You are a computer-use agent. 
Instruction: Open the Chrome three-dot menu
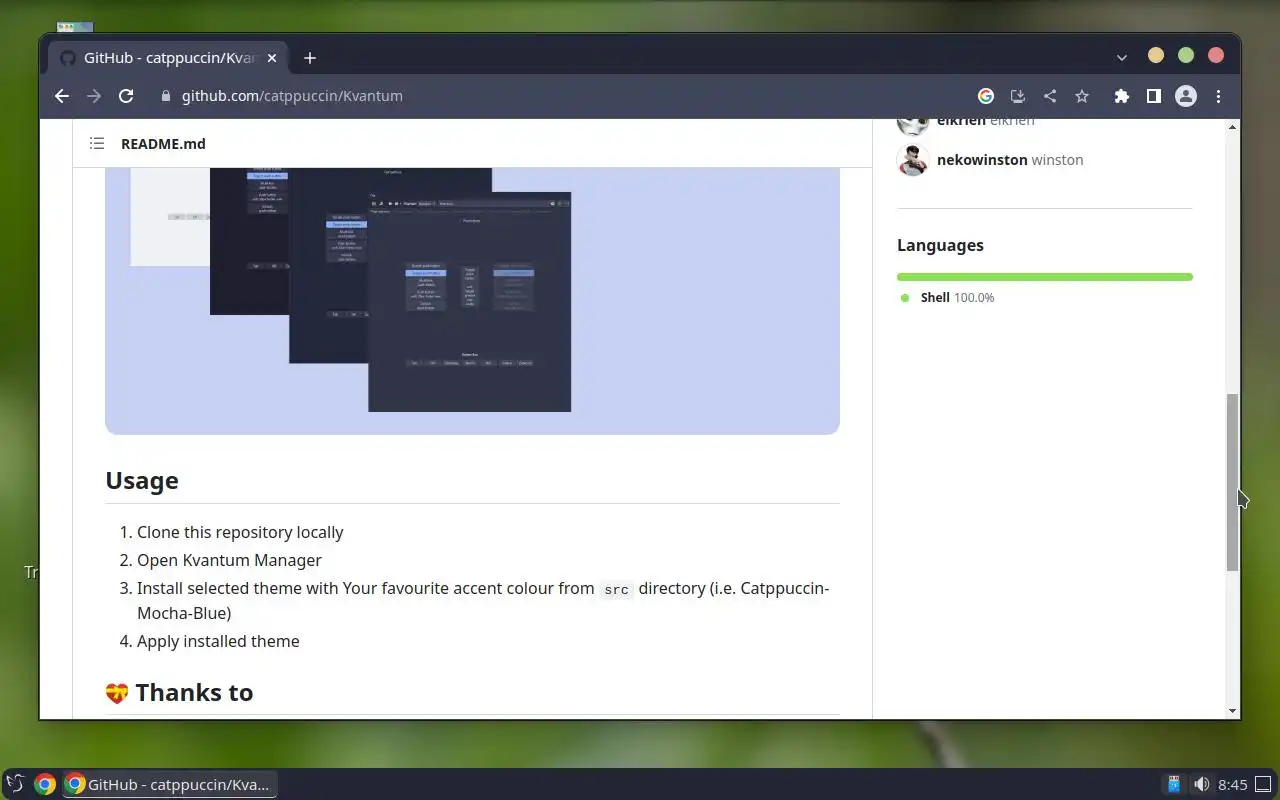tap(1218, 96)
